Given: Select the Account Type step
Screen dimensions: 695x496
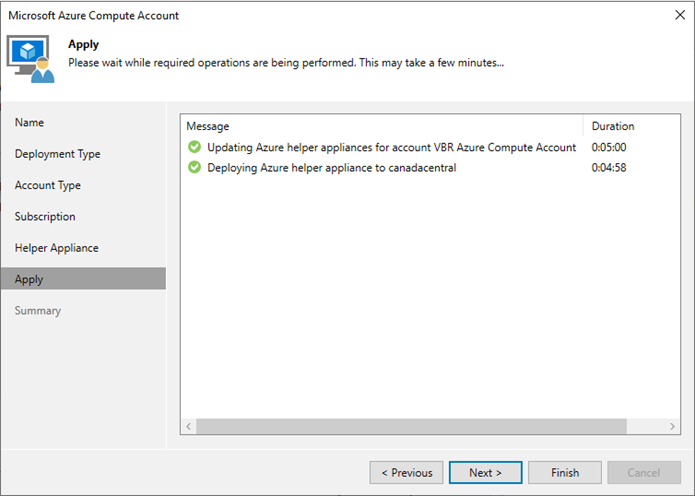Looking at the screenshot, I should click(48, 185).
